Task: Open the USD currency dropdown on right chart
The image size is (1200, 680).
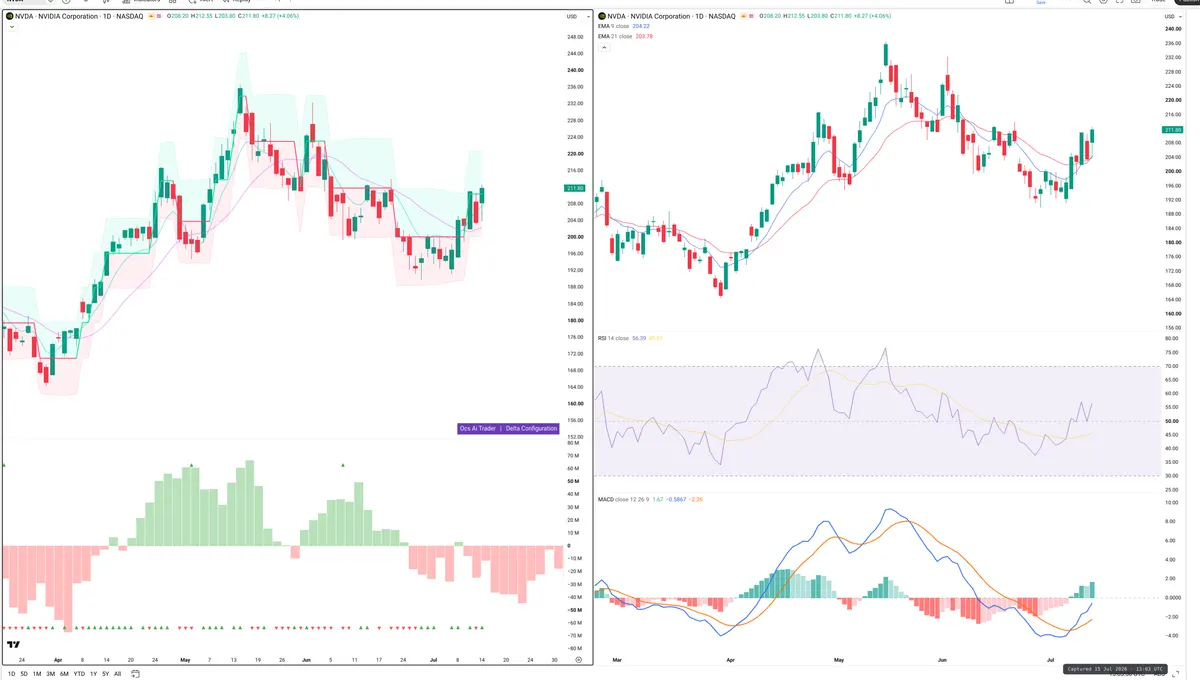Action: pyautogui.click(x=1172, y=16)
